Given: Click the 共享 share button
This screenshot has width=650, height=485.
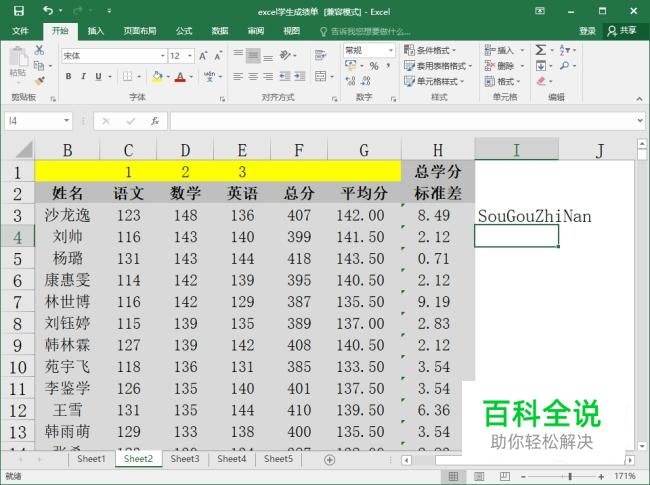Looking at the screenshot, I should pos(622,31).
